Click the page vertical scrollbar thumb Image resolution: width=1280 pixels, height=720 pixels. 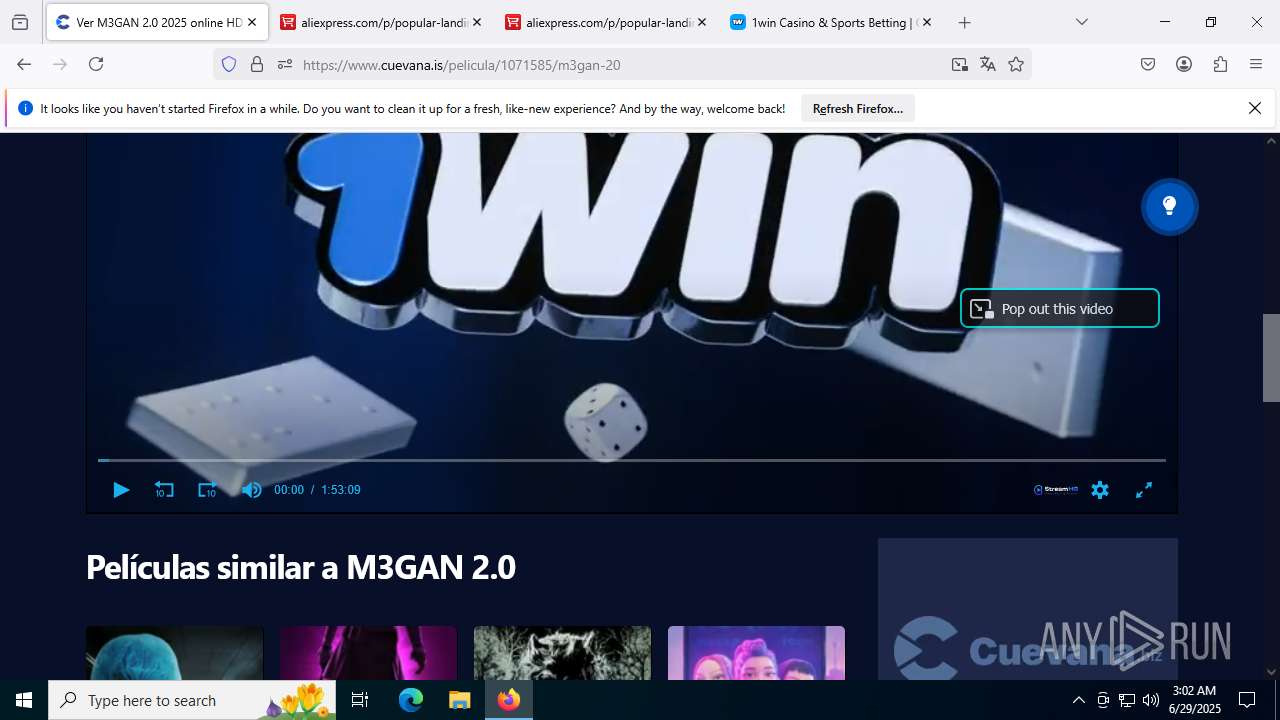click(1271, 357)
